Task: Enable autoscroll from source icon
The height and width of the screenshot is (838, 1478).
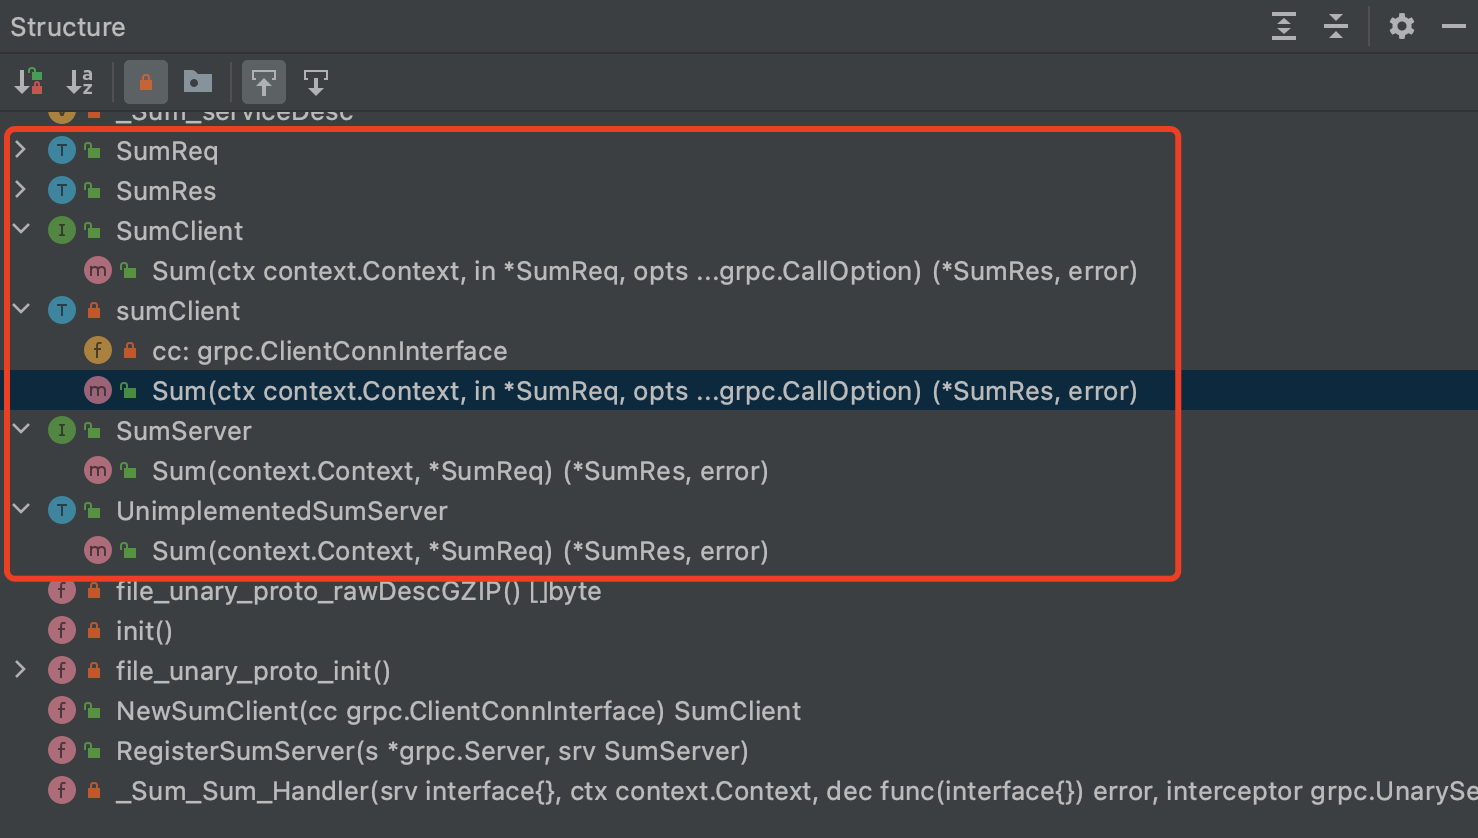Action: [316, 82]
